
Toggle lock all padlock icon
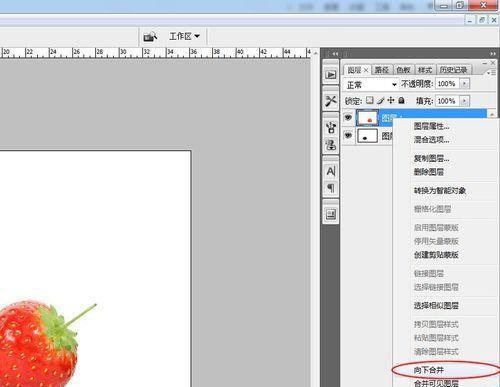[x=402, y=100]
